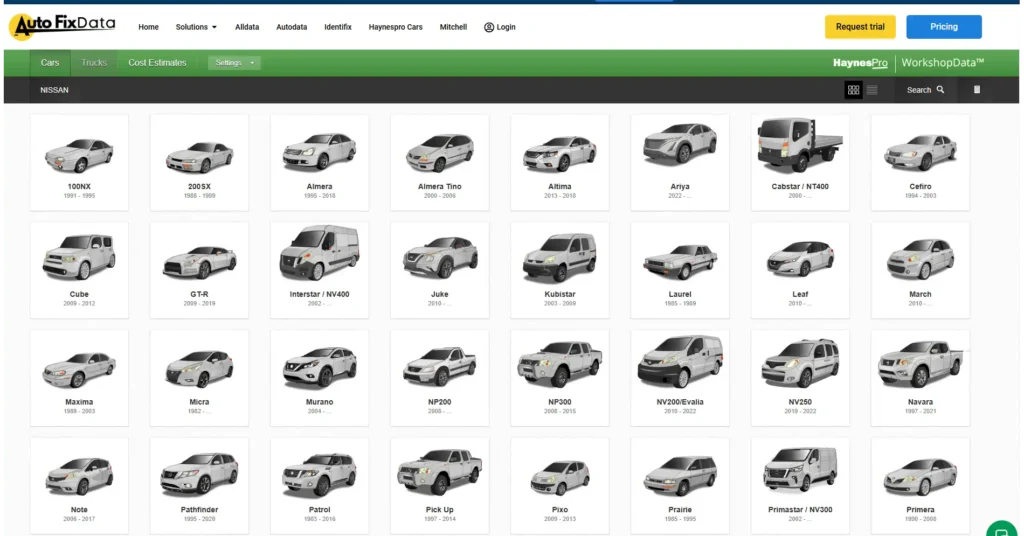Open the Mitchell menu item
Viewport: 1024px width, 536px height.
[x=453, y=27]
